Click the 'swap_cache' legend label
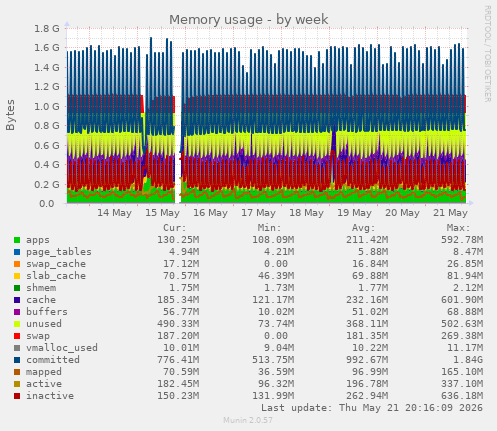This screenshot has height=431, width=497. [x=56, y=264]
